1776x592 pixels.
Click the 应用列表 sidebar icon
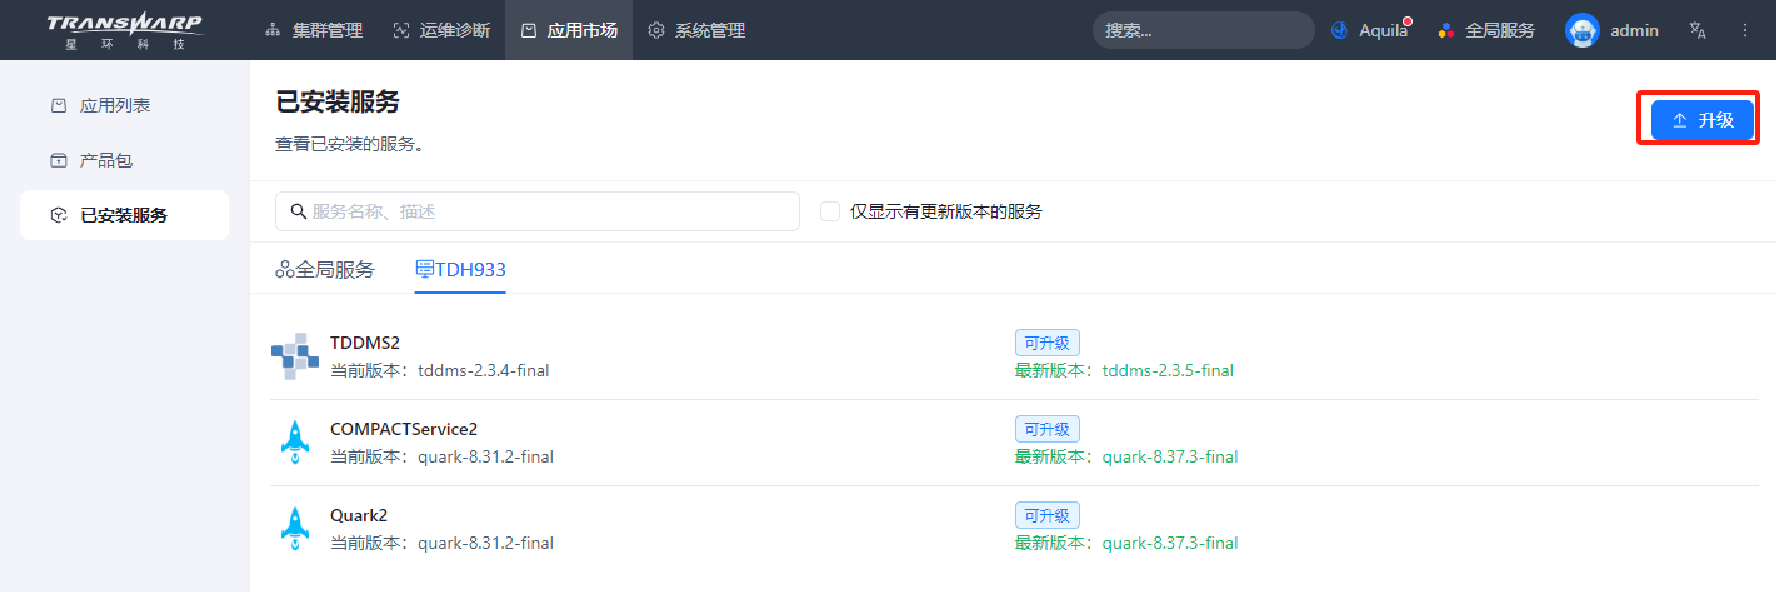click(x=59, y=105)
